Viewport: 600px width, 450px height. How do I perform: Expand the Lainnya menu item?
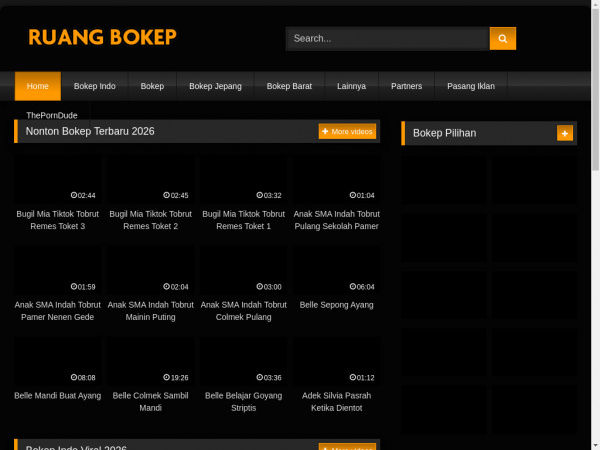pyautogui.click(x=351, y=86)
